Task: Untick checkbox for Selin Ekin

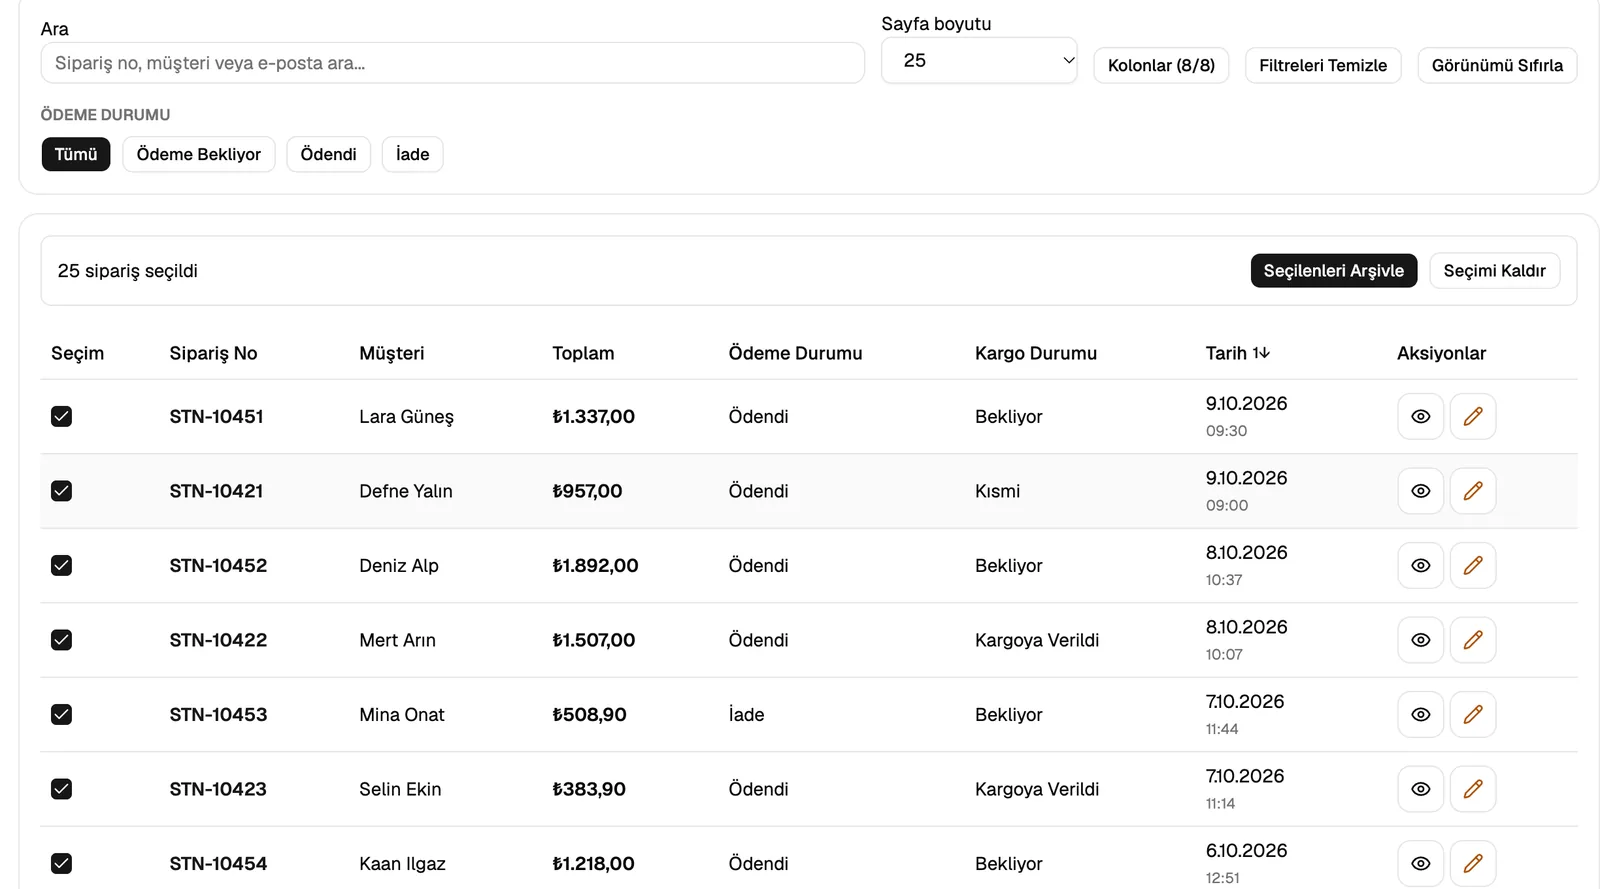Action: 61,789
